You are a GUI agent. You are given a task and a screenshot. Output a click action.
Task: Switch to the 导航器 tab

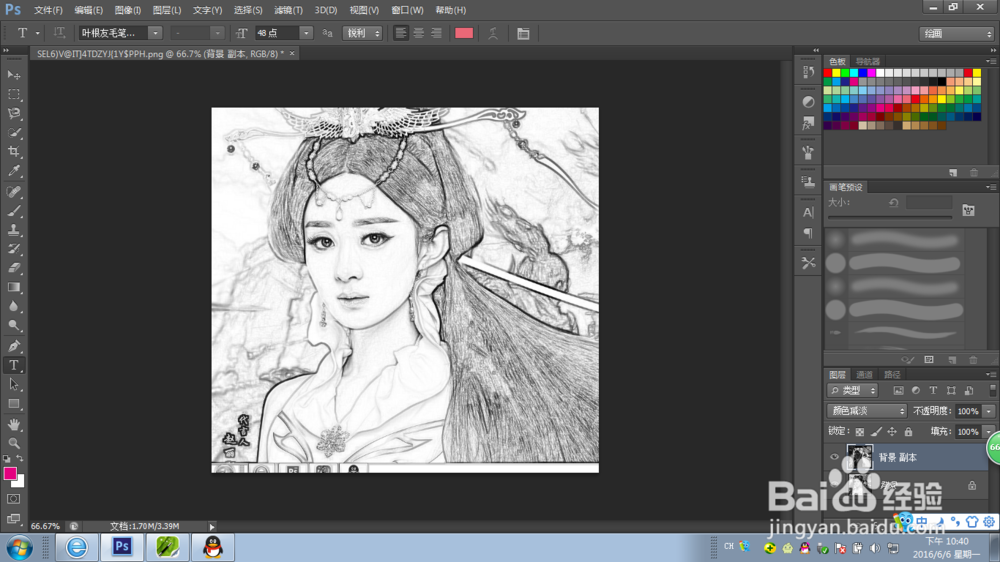click(867, 61)
